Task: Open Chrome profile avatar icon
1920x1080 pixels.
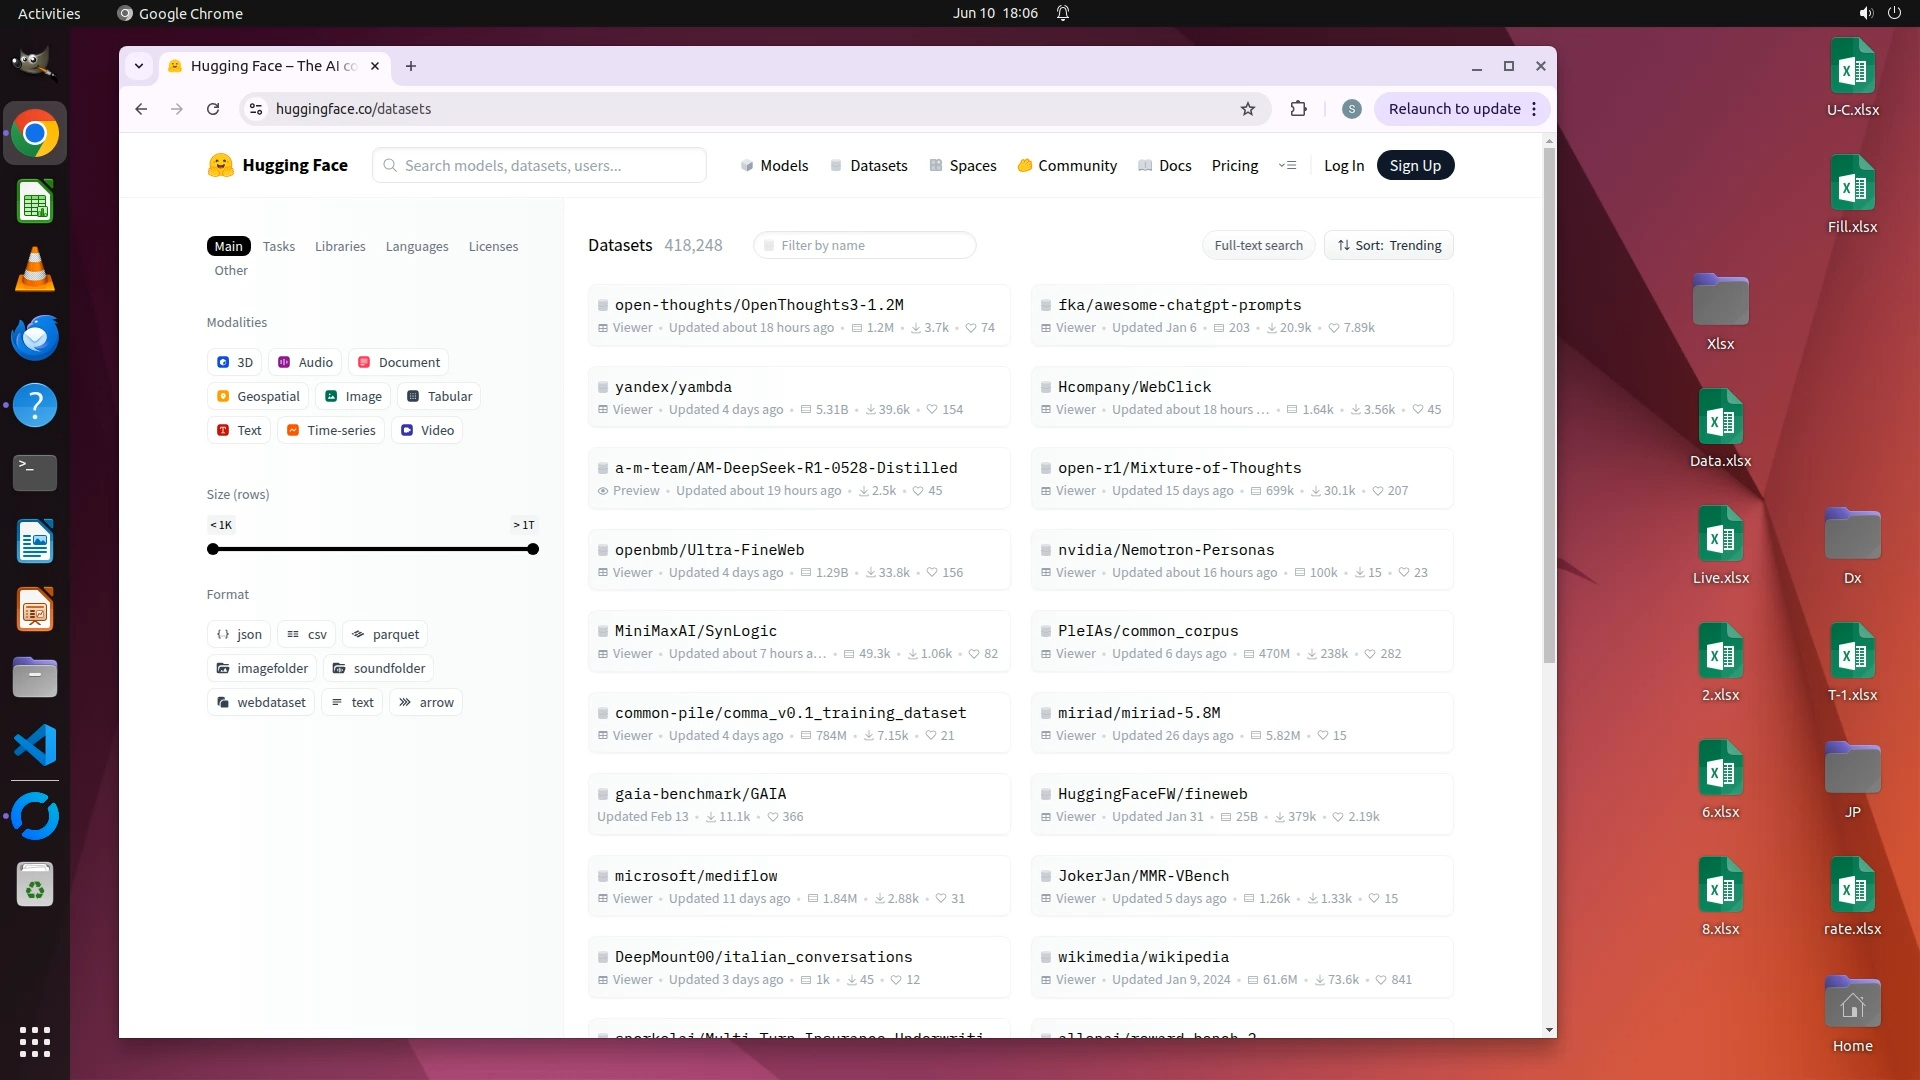Action: 1351,109
